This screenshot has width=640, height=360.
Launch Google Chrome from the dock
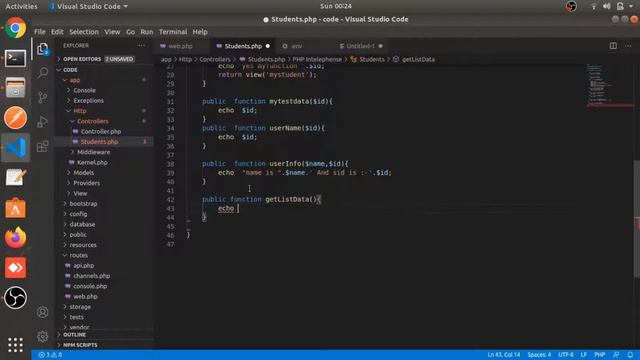16,28
